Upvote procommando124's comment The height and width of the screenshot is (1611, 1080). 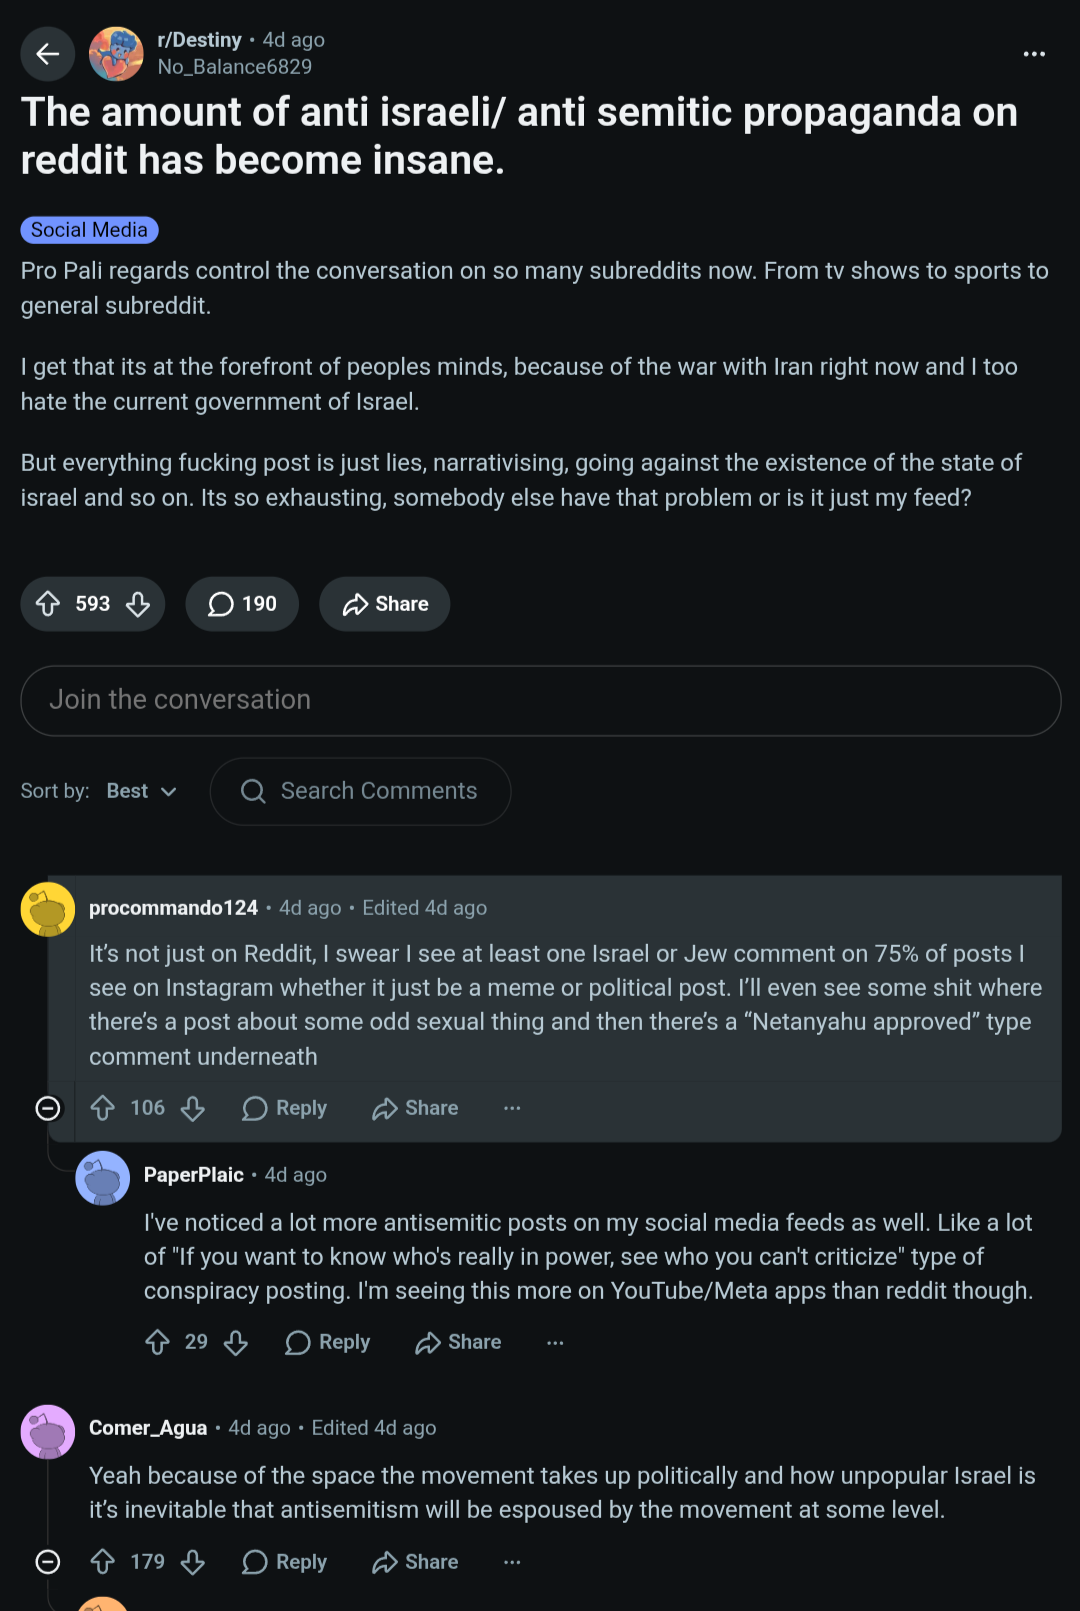[103, 1108]
